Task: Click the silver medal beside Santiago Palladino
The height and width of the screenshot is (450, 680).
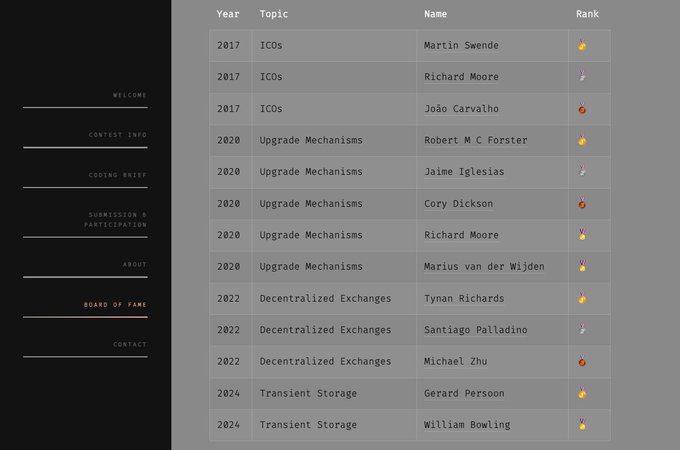Action: 582,329
